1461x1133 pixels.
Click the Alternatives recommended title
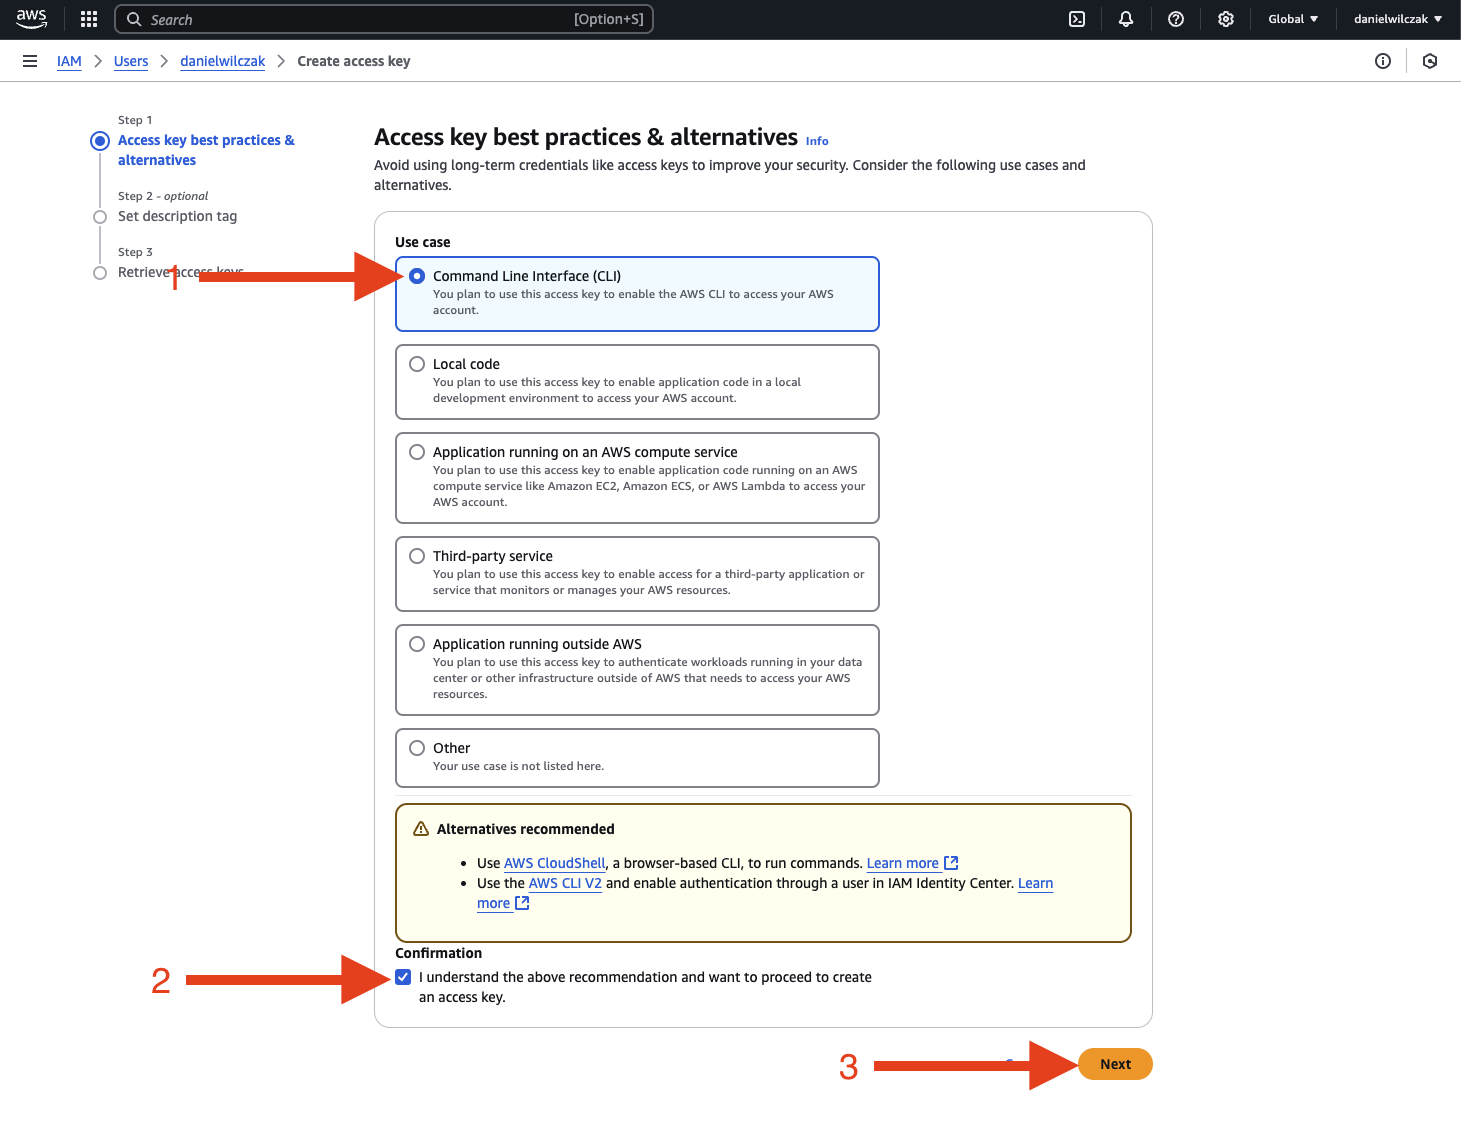(x=526, y=829)
